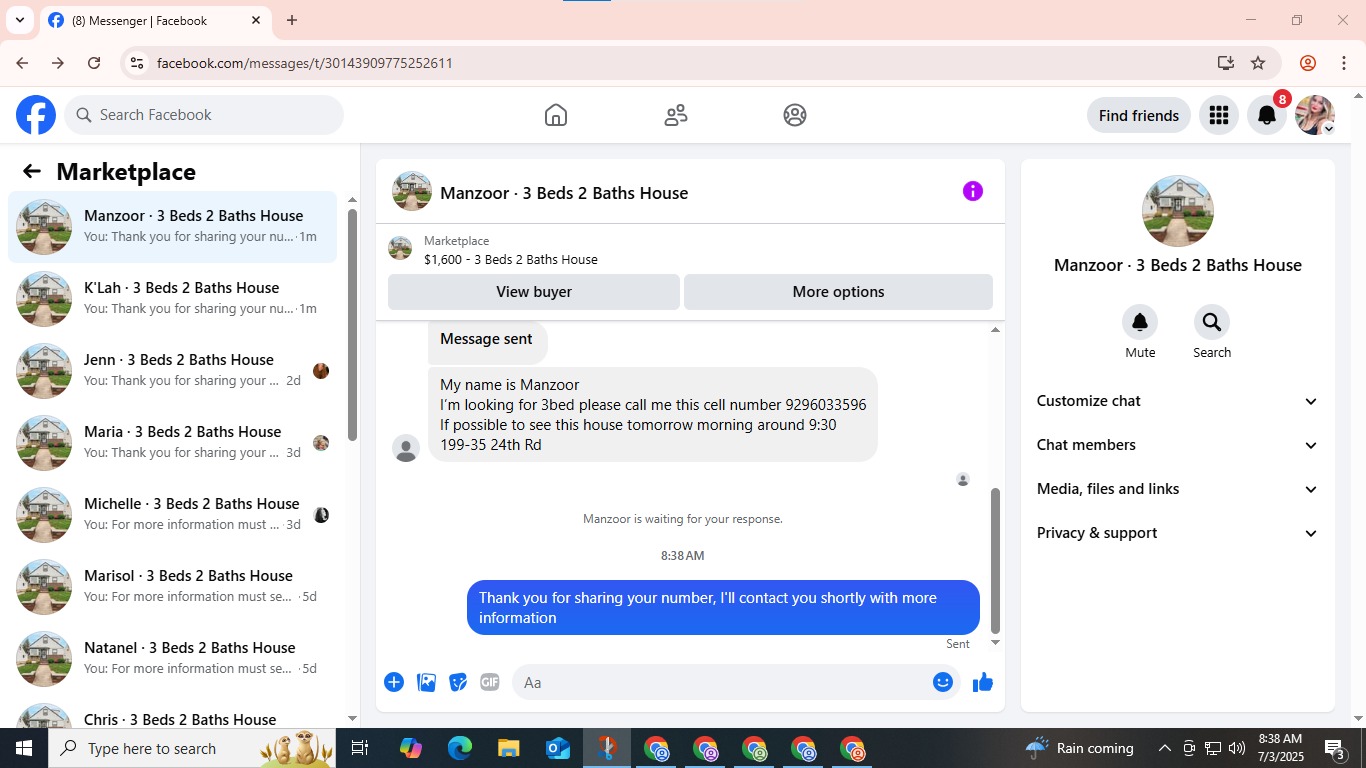Expand the Chat members section
The image size is (1366, 768).
(x=1178, y=445)
